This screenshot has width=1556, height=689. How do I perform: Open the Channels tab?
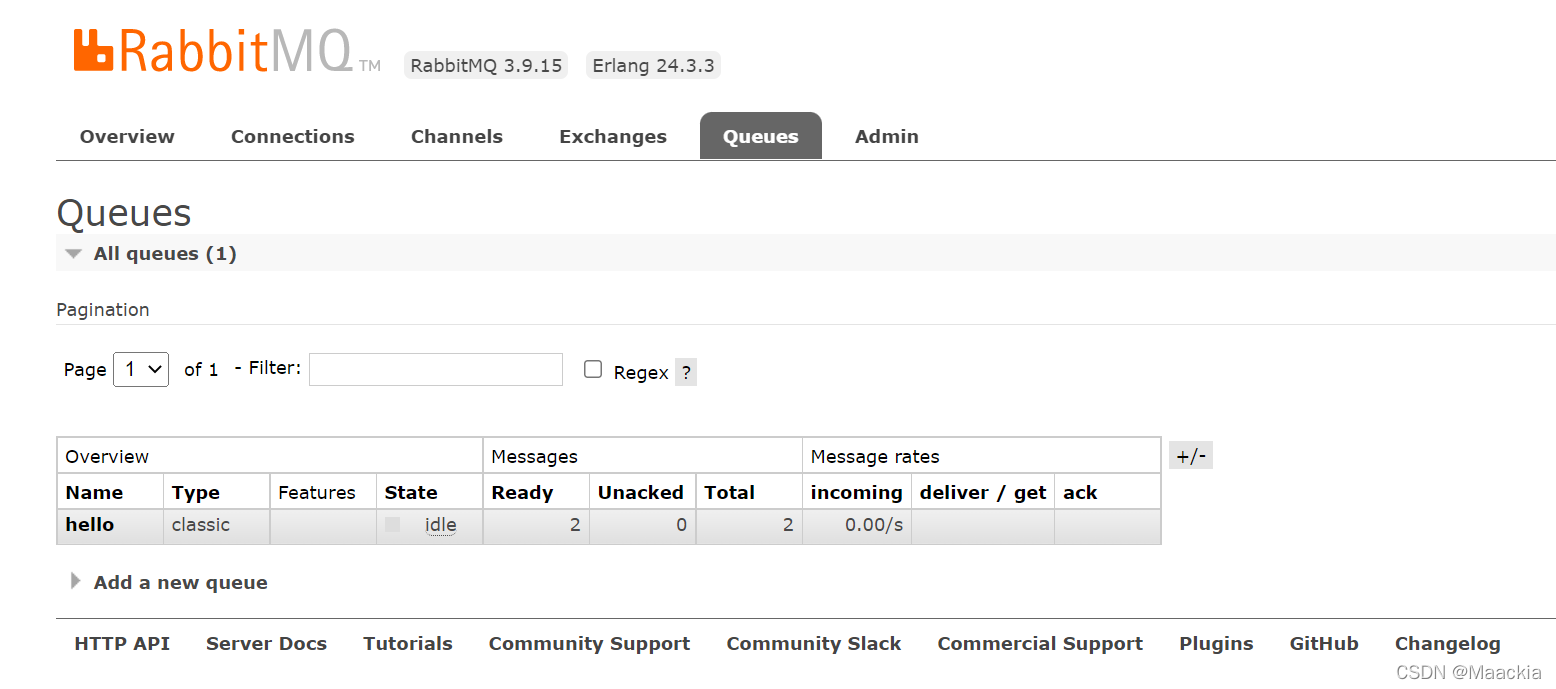pyautogui.click(x=457, y=136)
